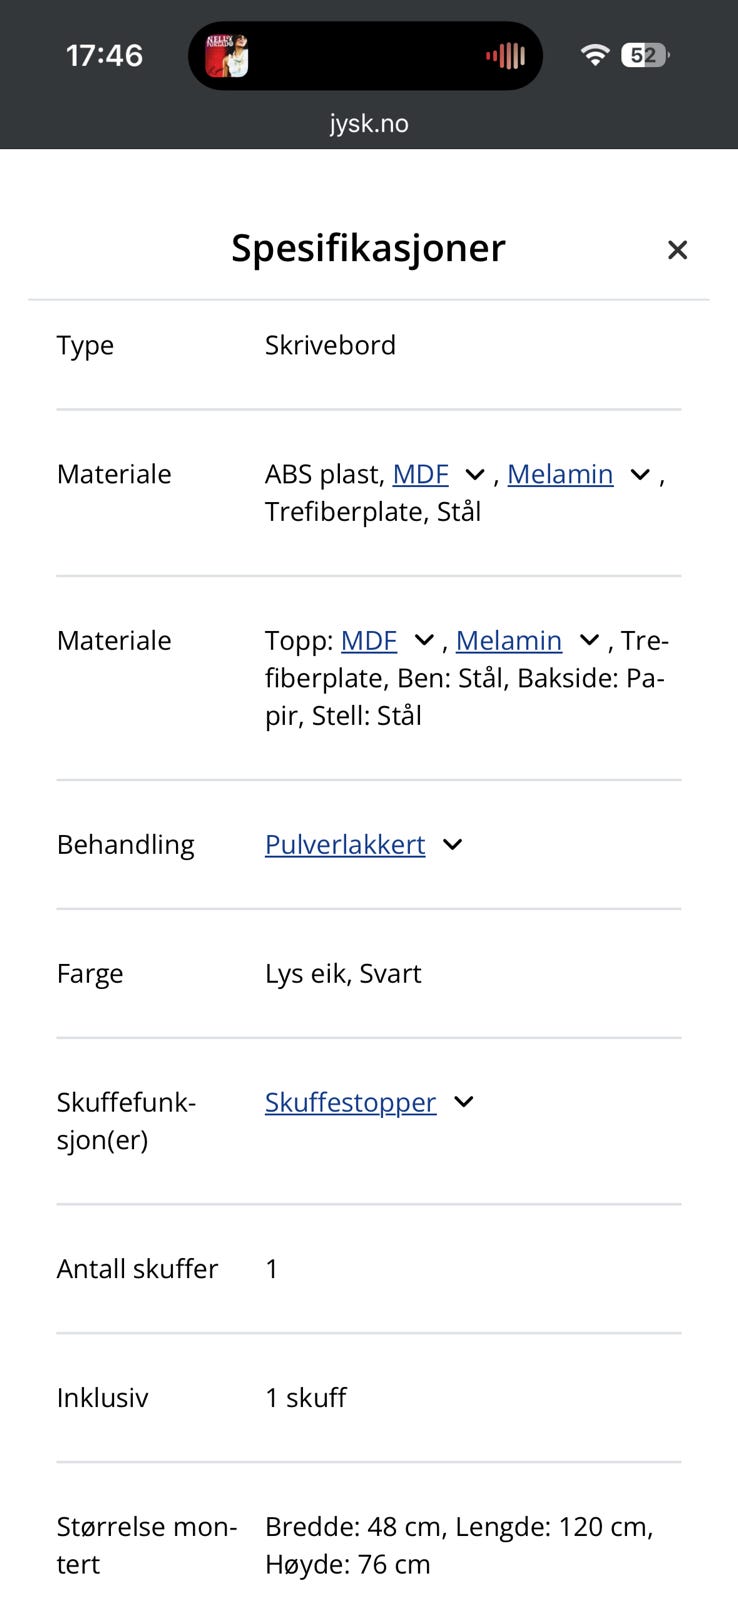Expand chevron after Melamin in first Materiale row
Image resolution: width=738 pixels, height=1600 pixels.
(x=640, y=475)
